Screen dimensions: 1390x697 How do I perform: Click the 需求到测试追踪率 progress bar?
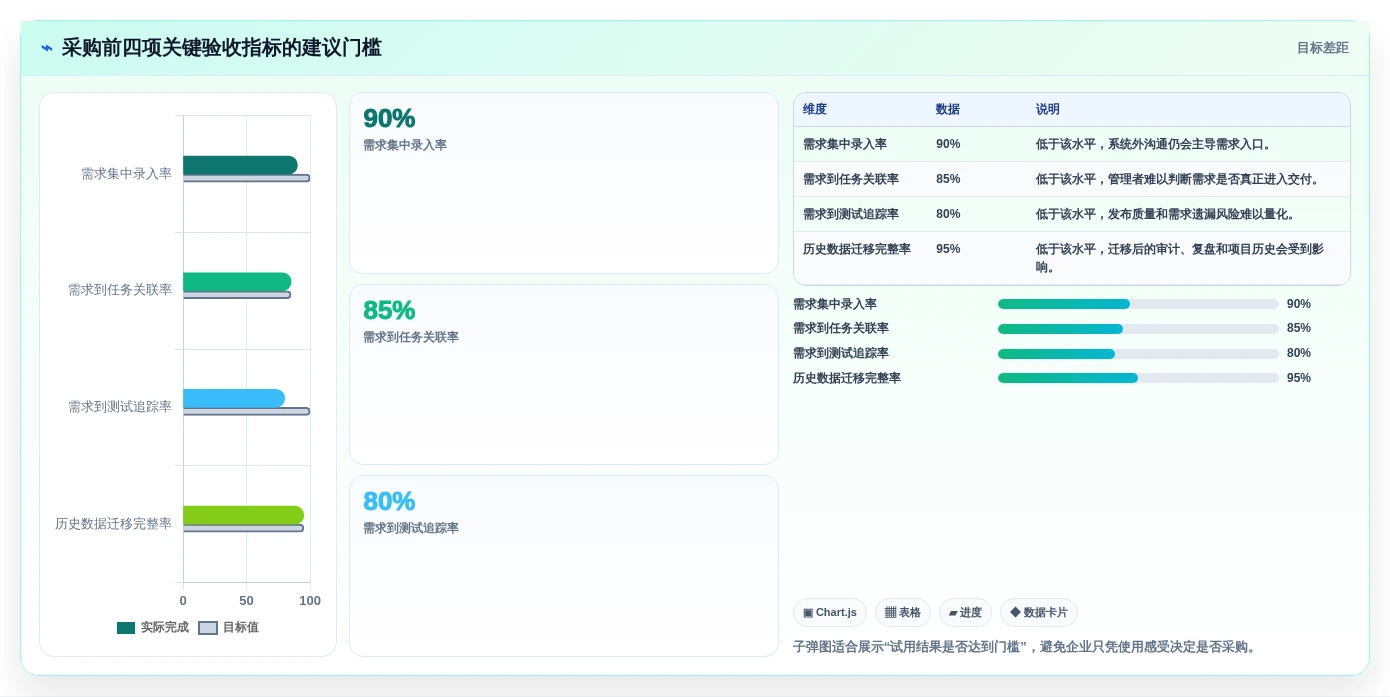pos(1138,353)
